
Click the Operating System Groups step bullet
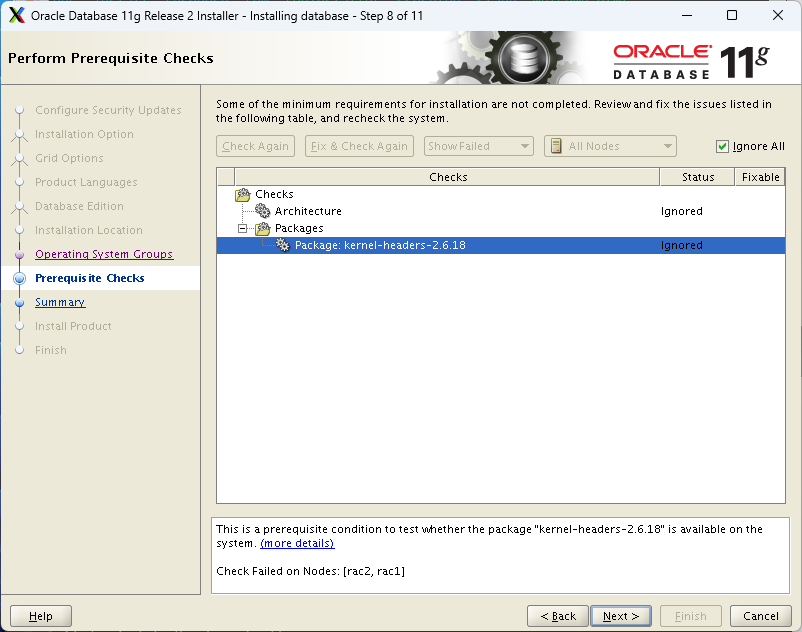pyautogui.click(x=19, y=254)
